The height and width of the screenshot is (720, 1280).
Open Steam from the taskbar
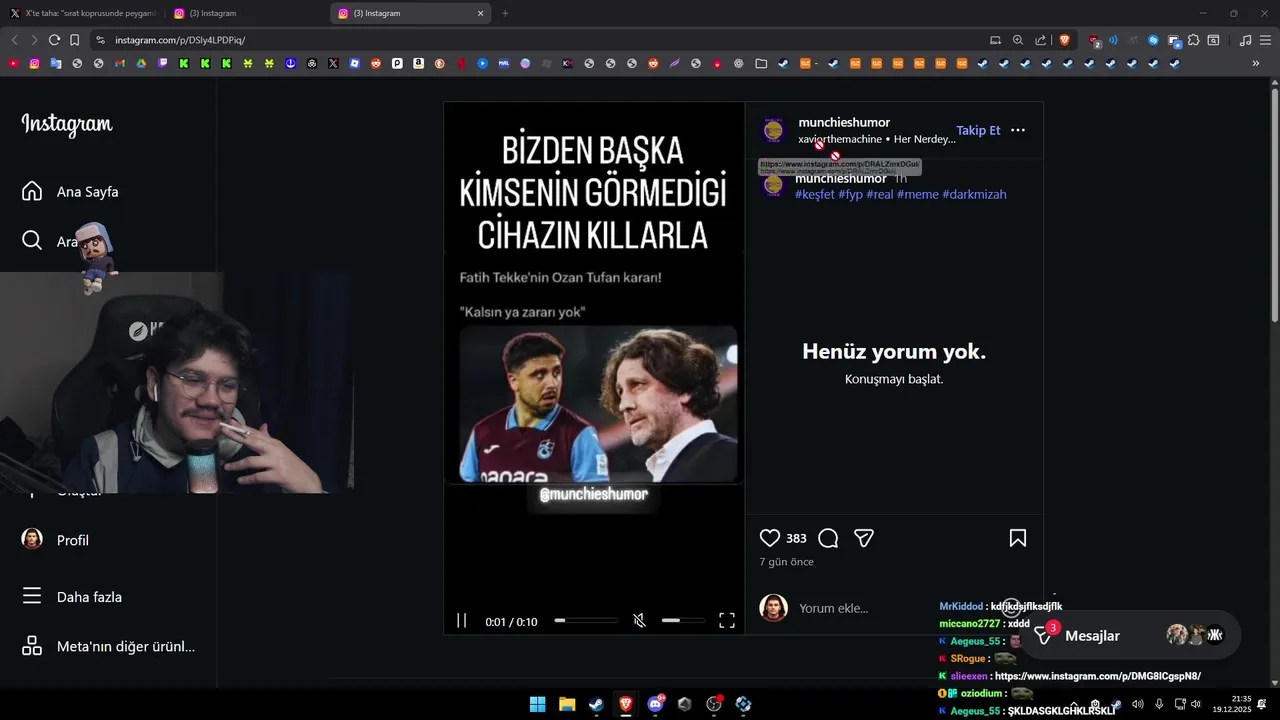(x=596, y=704)
